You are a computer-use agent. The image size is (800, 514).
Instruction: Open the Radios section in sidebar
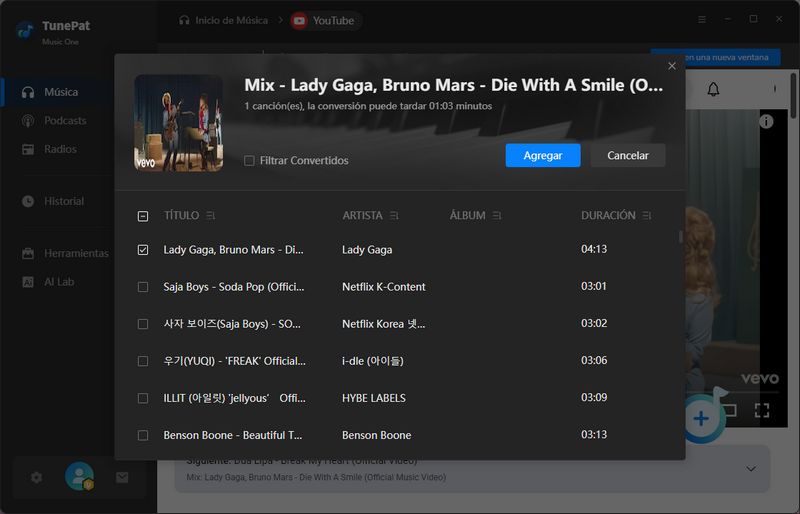(x=49, y=149)
